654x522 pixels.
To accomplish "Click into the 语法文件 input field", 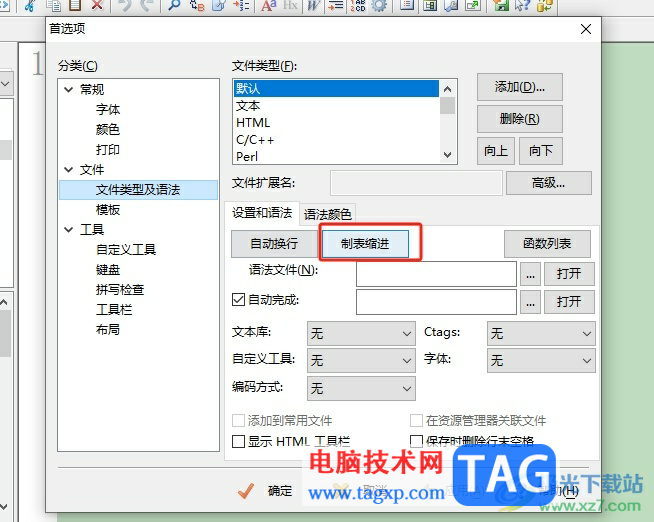I will pos(436,274).
